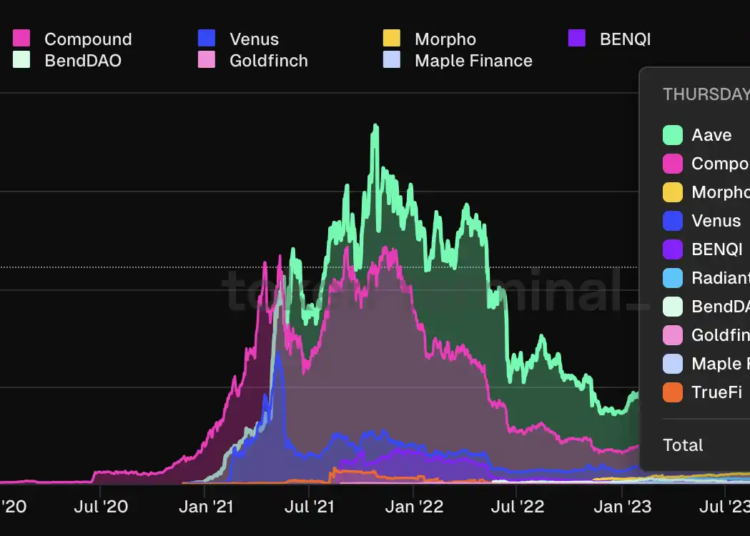The height and width of the screenshot is (536, 750).
Task: Click the blue Venus swatch in top legend
Action: [x=207, y=39]
